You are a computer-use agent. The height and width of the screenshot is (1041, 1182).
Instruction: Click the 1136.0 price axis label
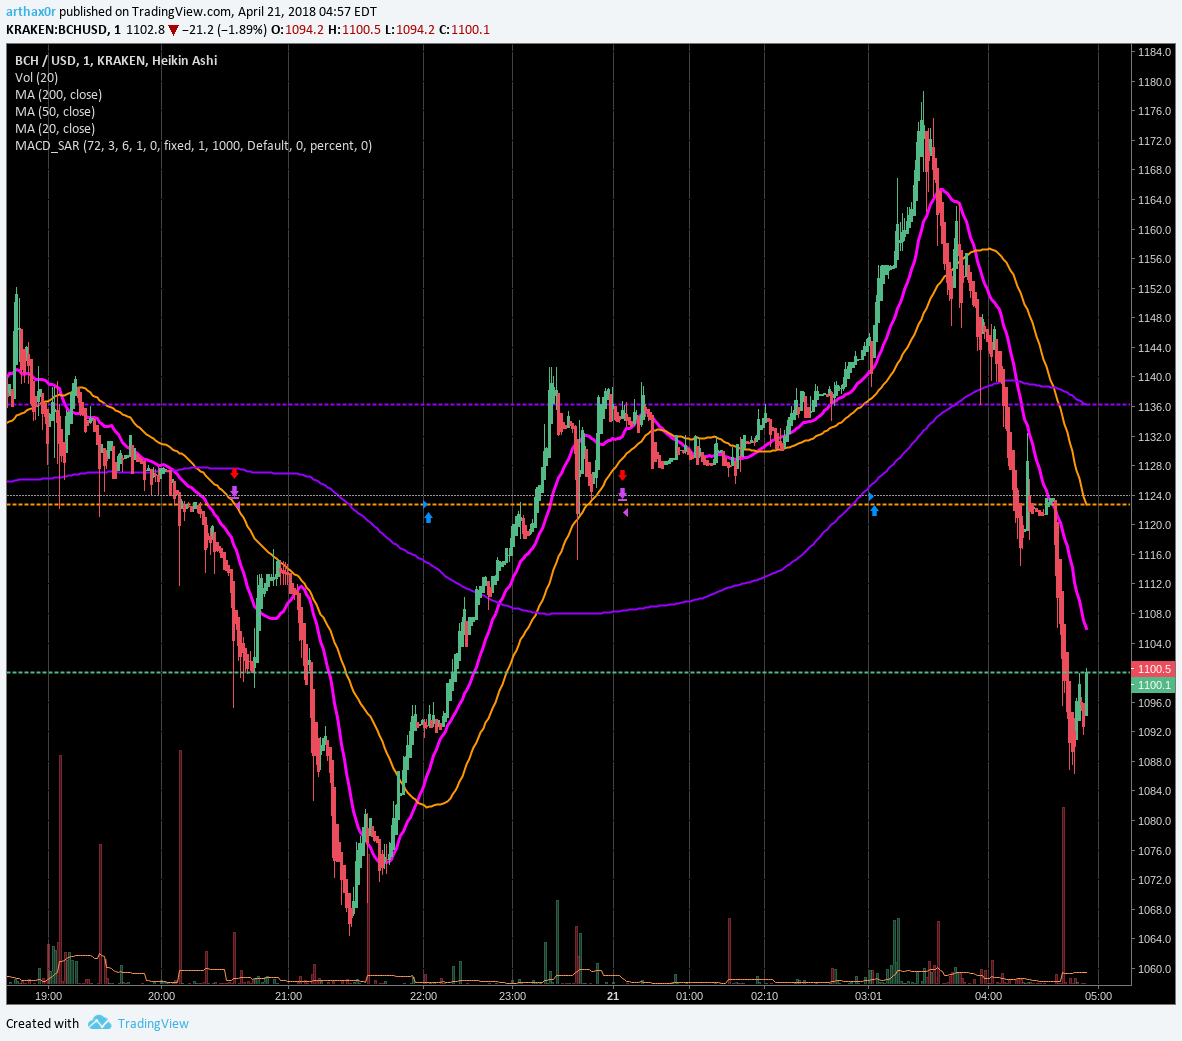tap(1155, 407)
